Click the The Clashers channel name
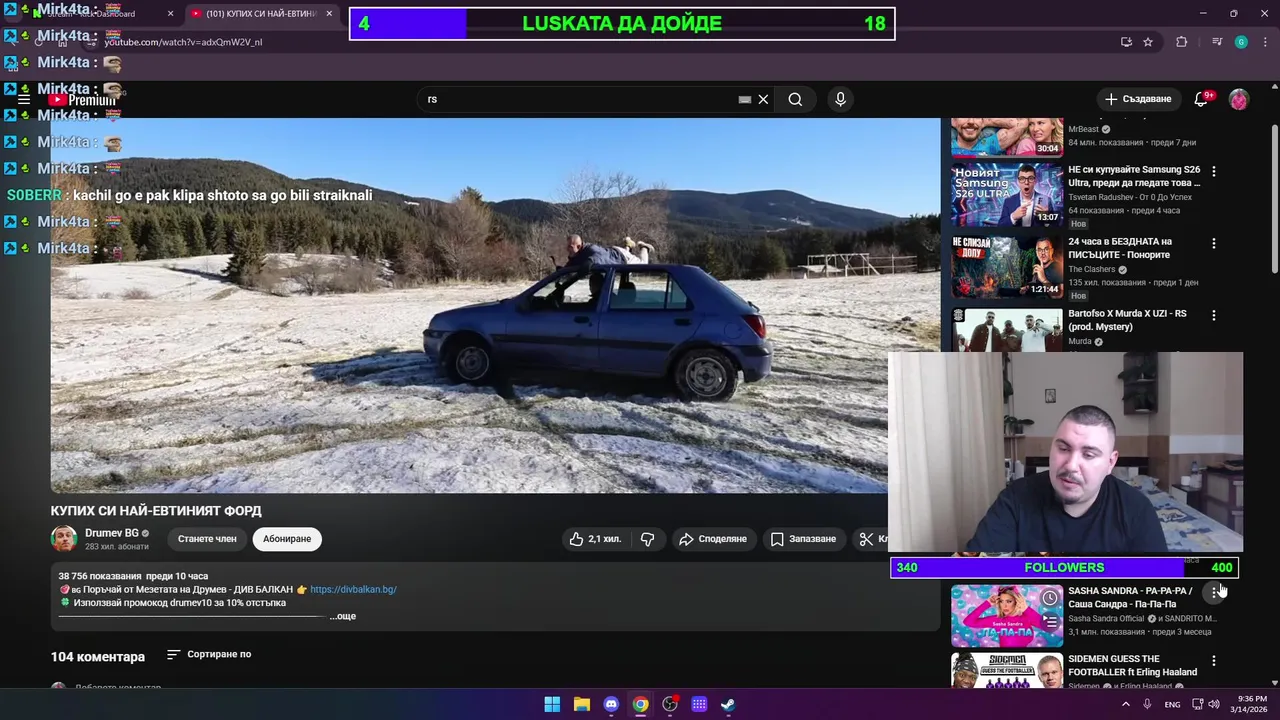1280x720 pixels. coord(1091,269)
